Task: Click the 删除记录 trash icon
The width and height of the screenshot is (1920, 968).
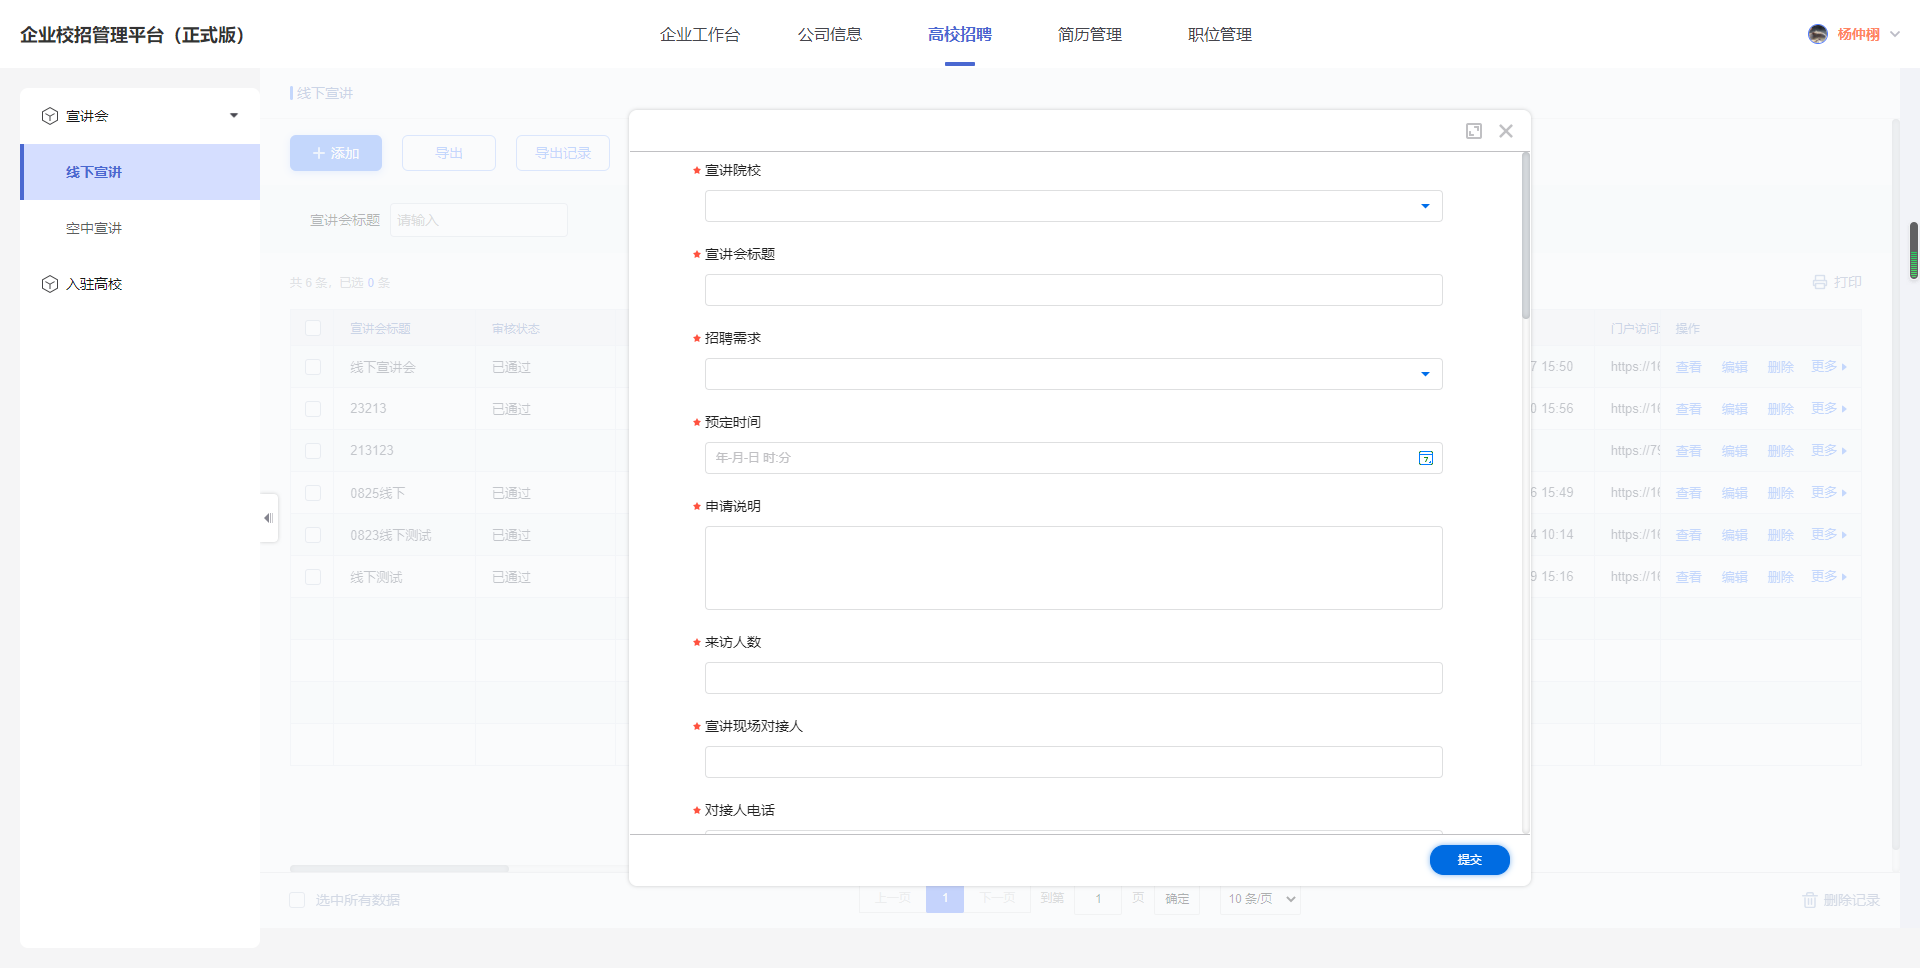Action: pos(1809,900)
